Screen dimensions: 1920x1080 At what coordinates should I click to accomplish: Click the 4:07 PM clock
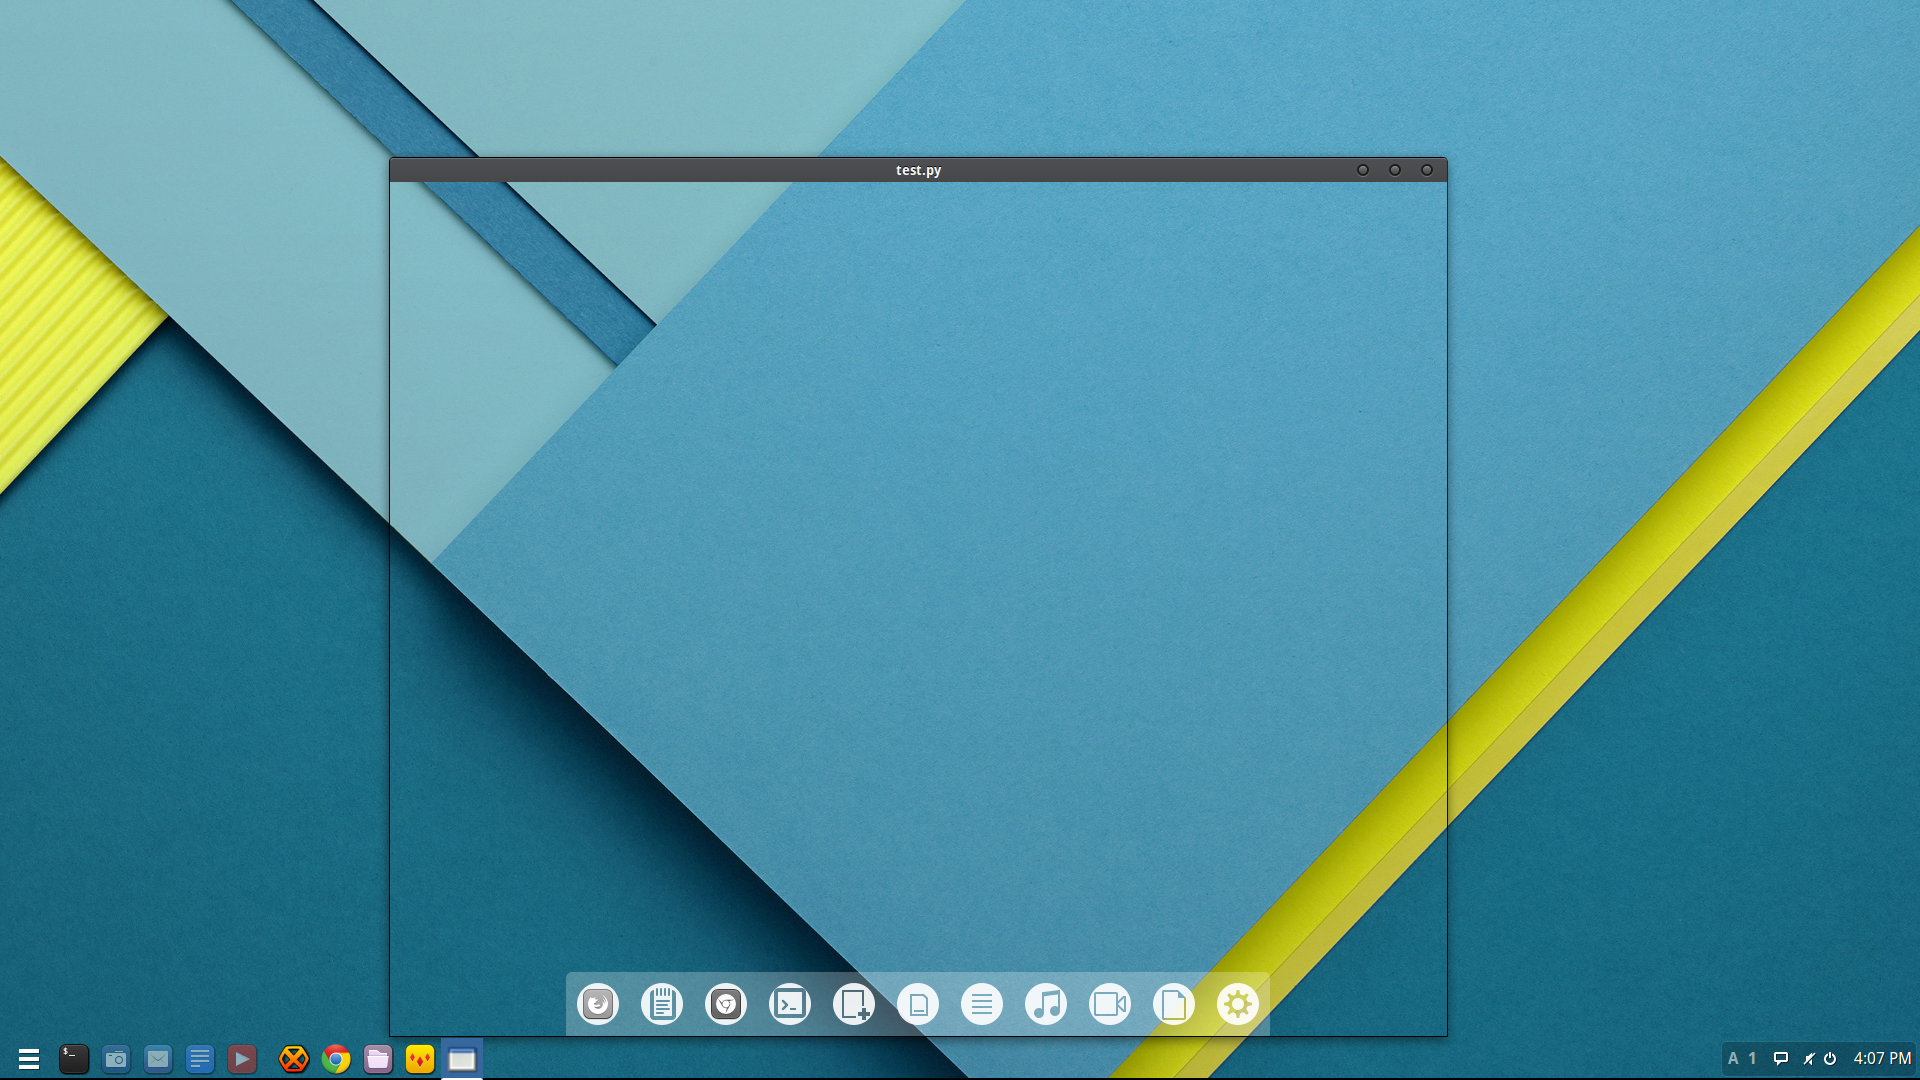click(1882, 1058)
